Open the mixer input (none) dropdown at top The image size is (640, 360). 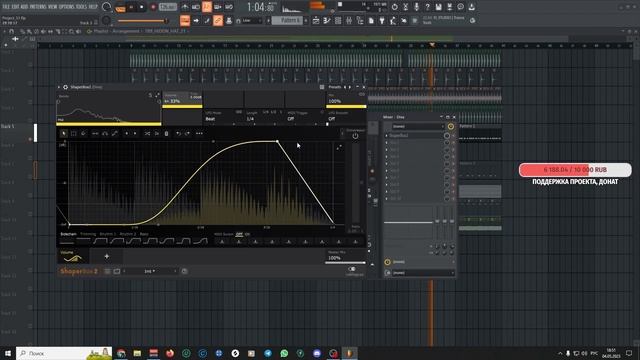[x=418, y=127]
